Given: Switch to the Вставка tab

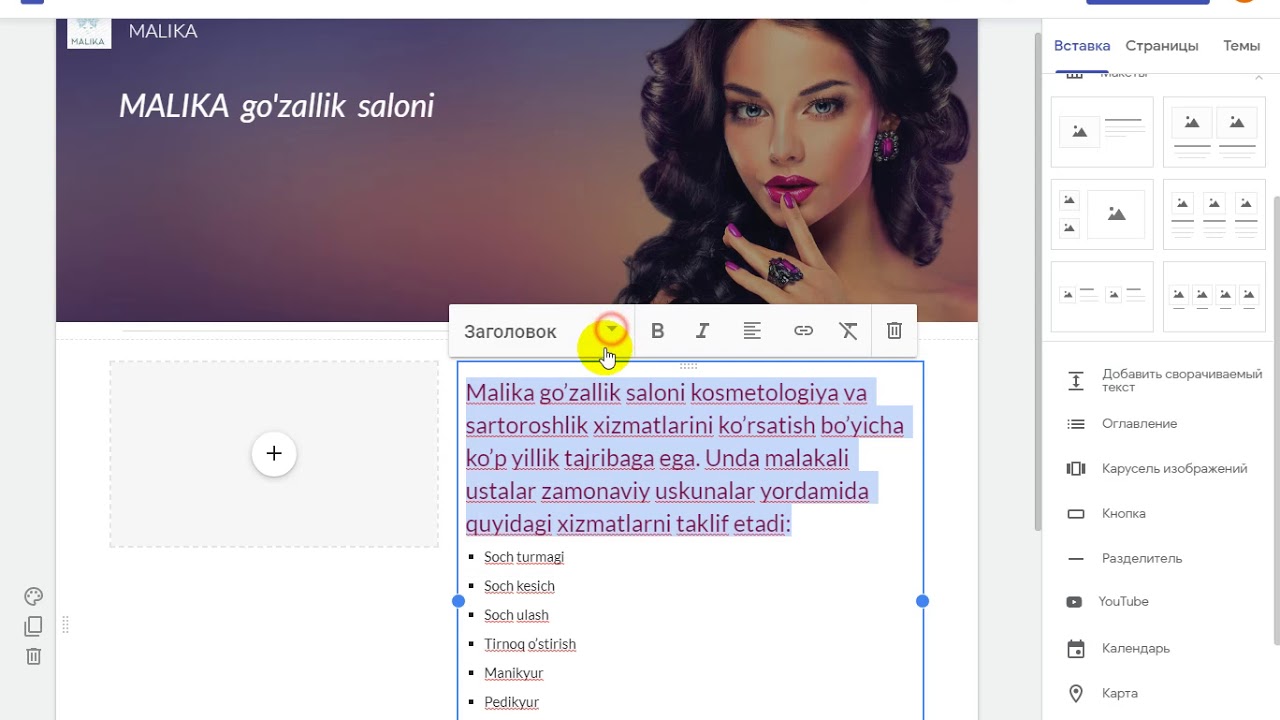Looking at the screenshot, I should click(x=1082, y=46).
